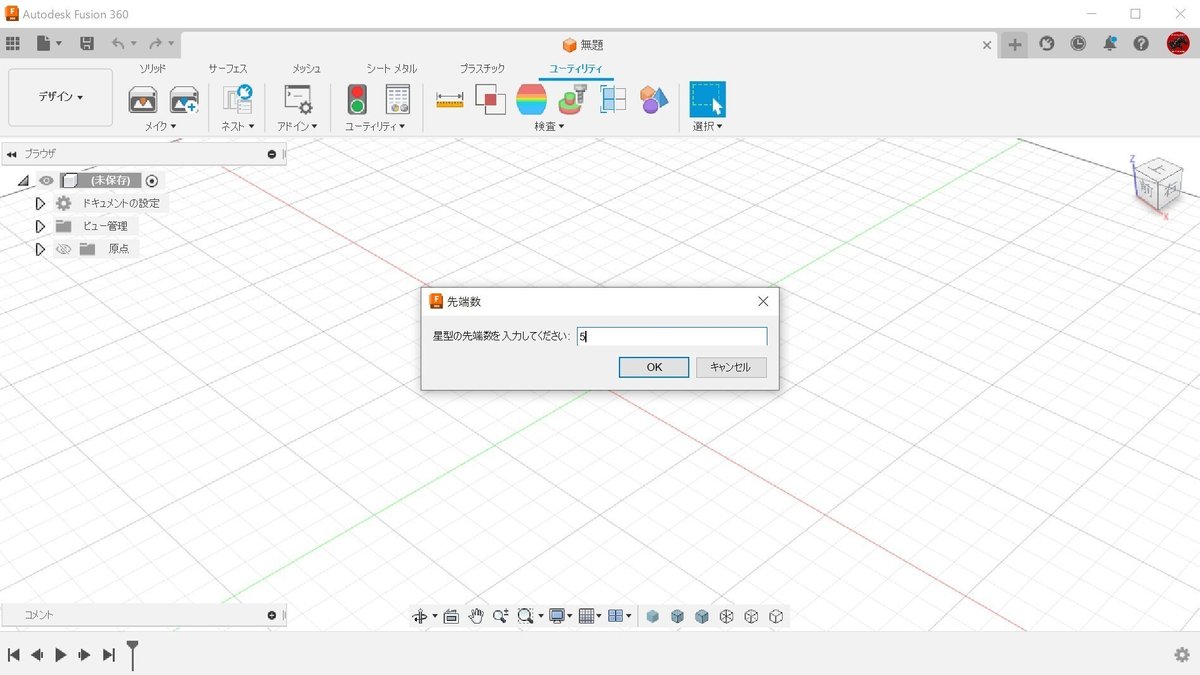
Task: Click キャンセル in the 先端数 dialog
Action: pyautogui.click(x=731, y=367)
